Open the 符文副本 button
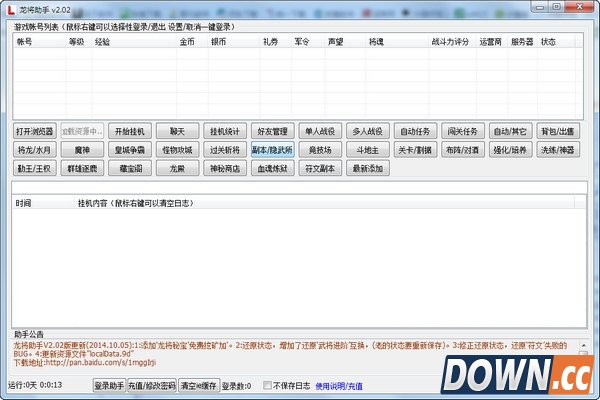 [320, 168]
